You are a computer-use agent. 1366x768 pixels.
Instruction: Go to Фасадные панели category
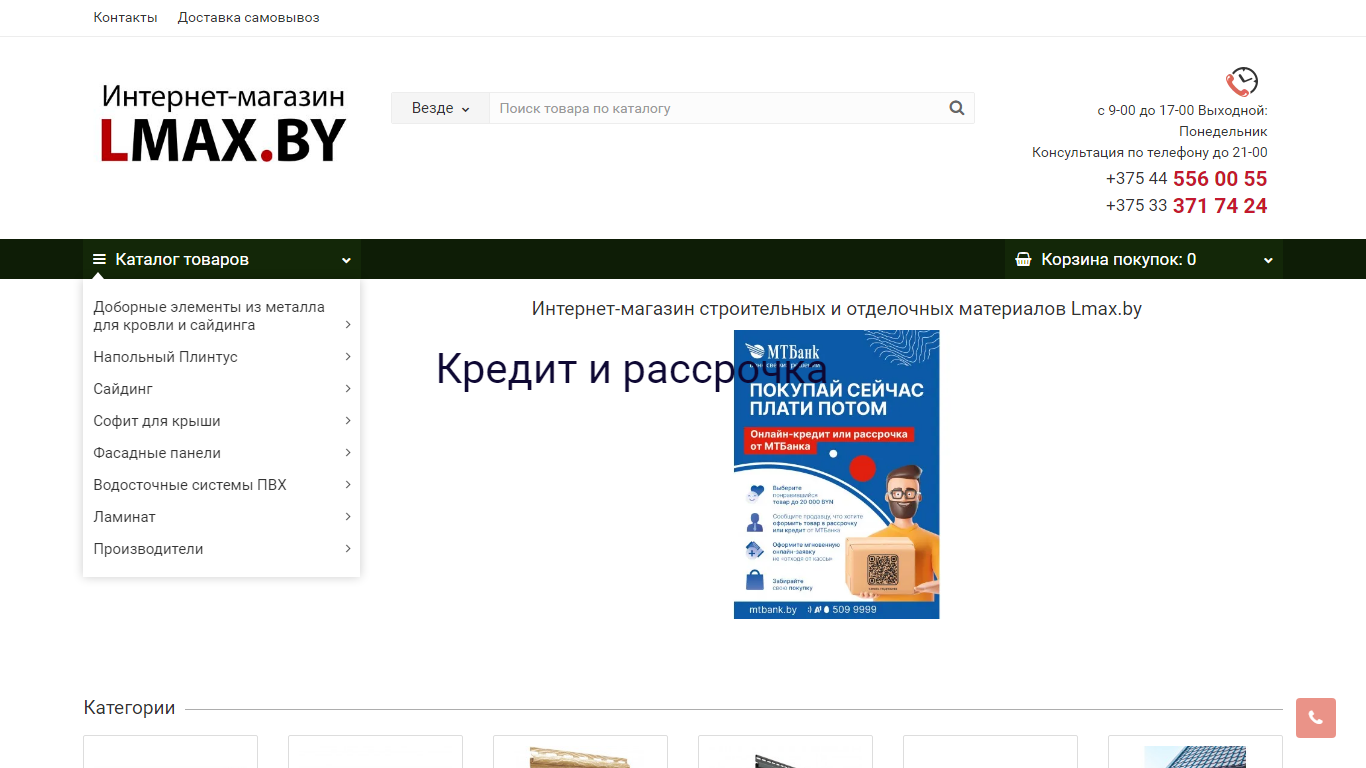click(x=157, y=453)
